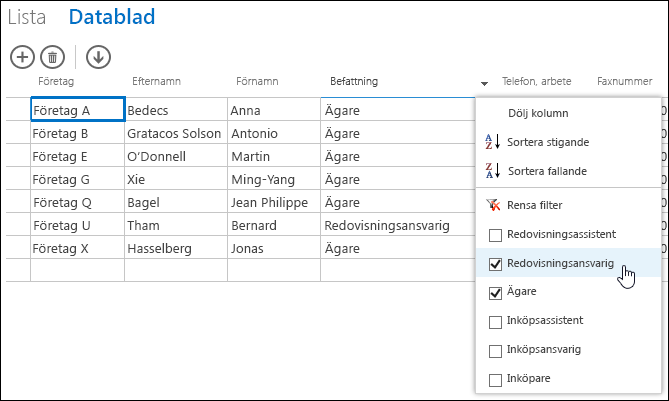The width and height of the screenshot is (669, 401).
Task: Click the Sortera stigande A-Z sort icon
Action: click(x=492, y=142)
